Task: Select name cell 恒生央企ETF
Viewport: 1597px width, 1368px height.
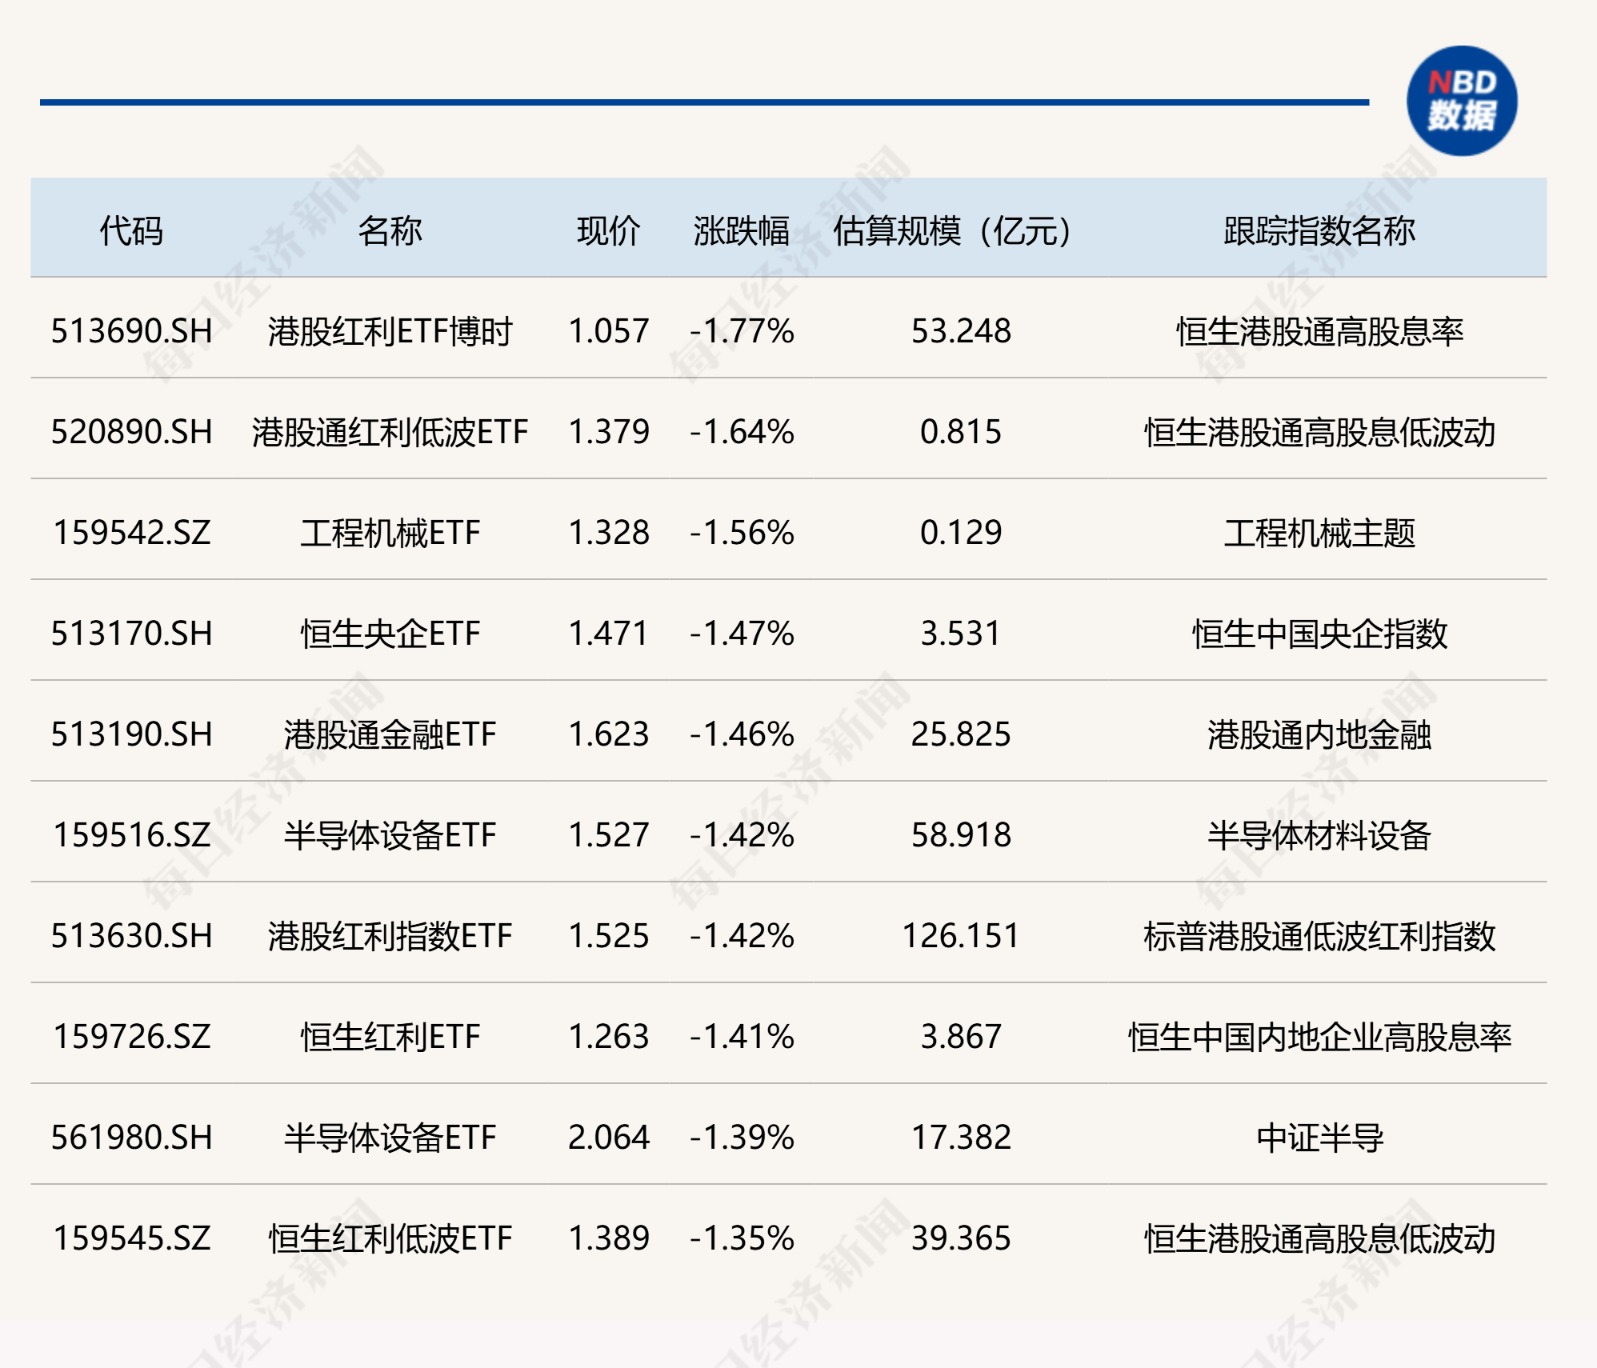Action: pos(390,634)
